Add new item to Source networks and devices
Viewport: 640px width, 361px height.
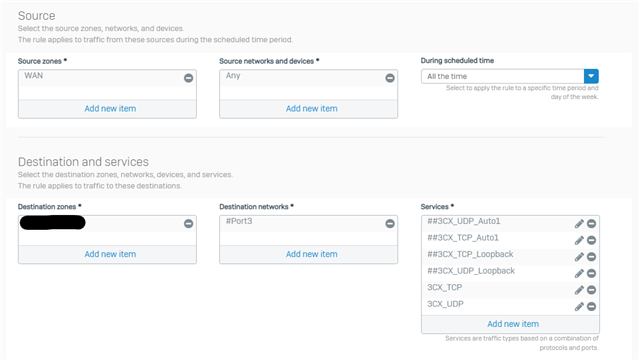coord(311,109)
